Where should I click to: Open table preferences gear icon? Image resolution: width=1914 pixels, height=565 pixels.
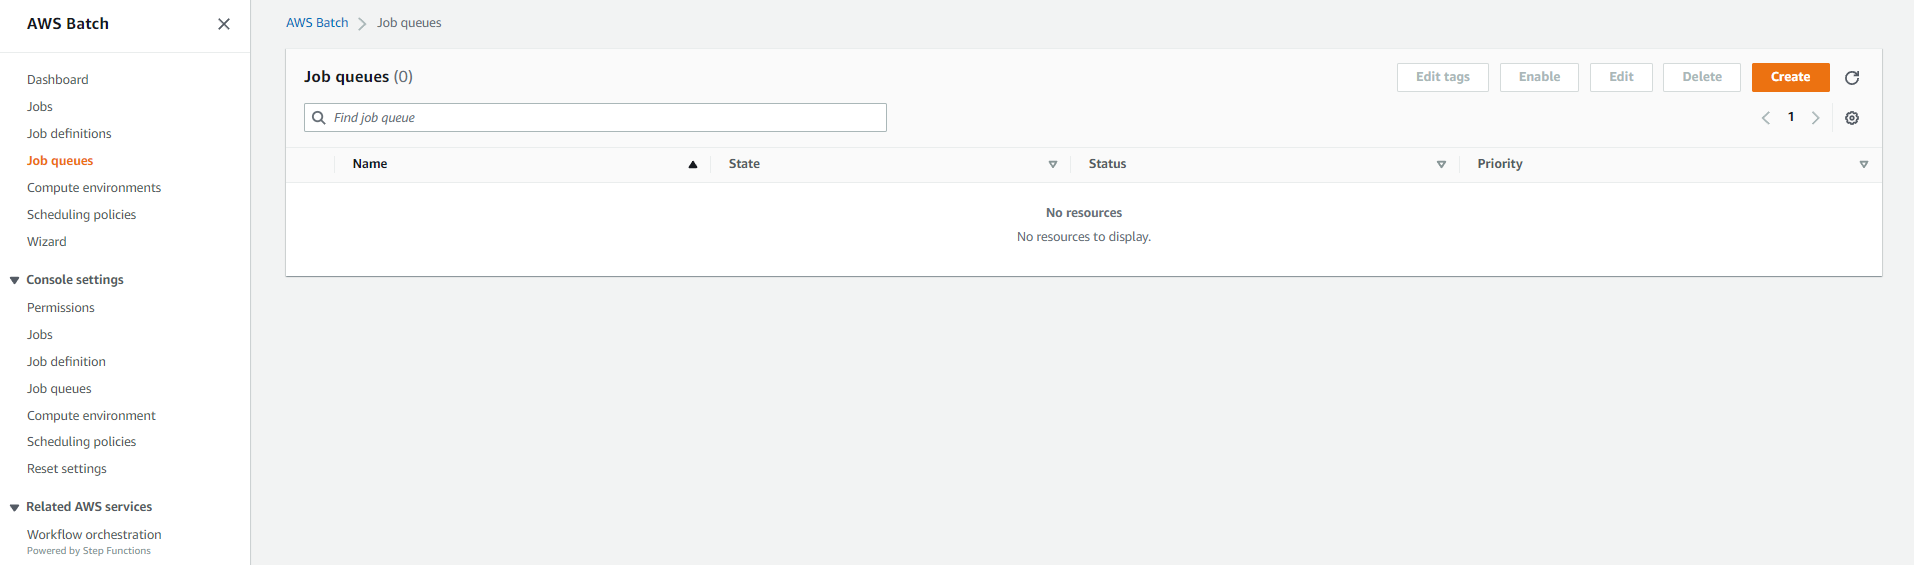tap(1852, 118)
